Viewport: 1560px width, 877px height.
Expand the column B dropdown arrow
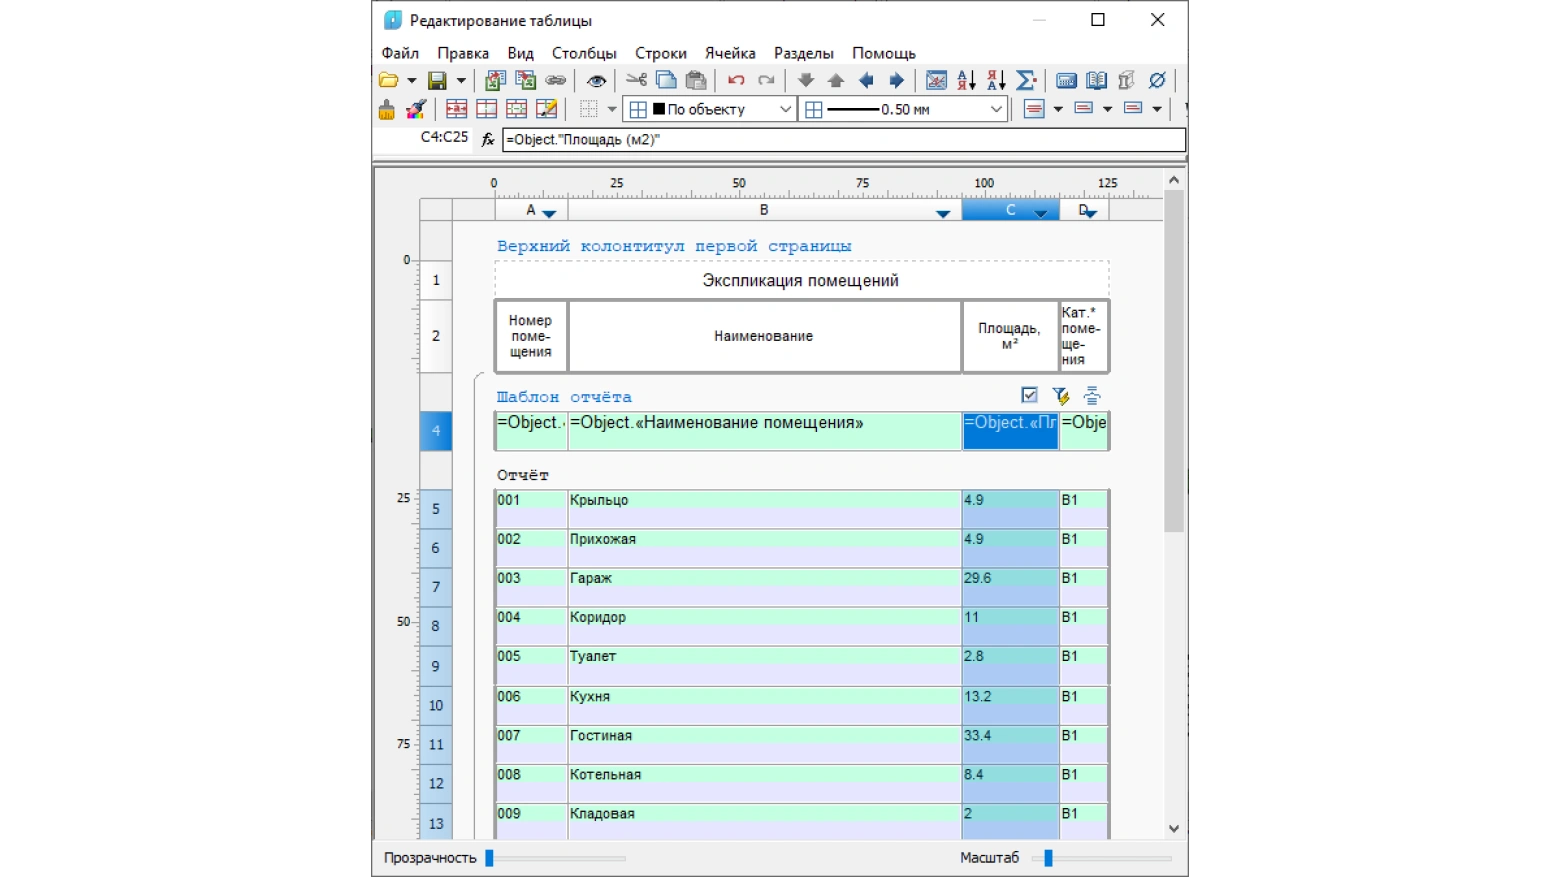point(942,213)
